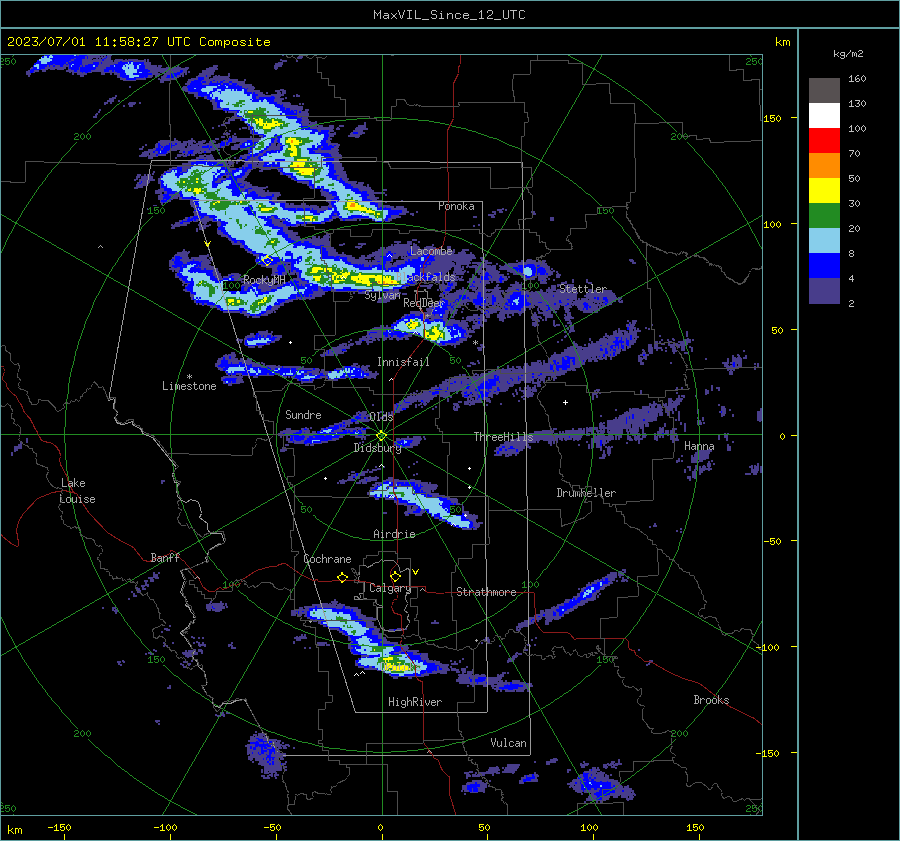Click the Innisfail city label

(403, 362)
